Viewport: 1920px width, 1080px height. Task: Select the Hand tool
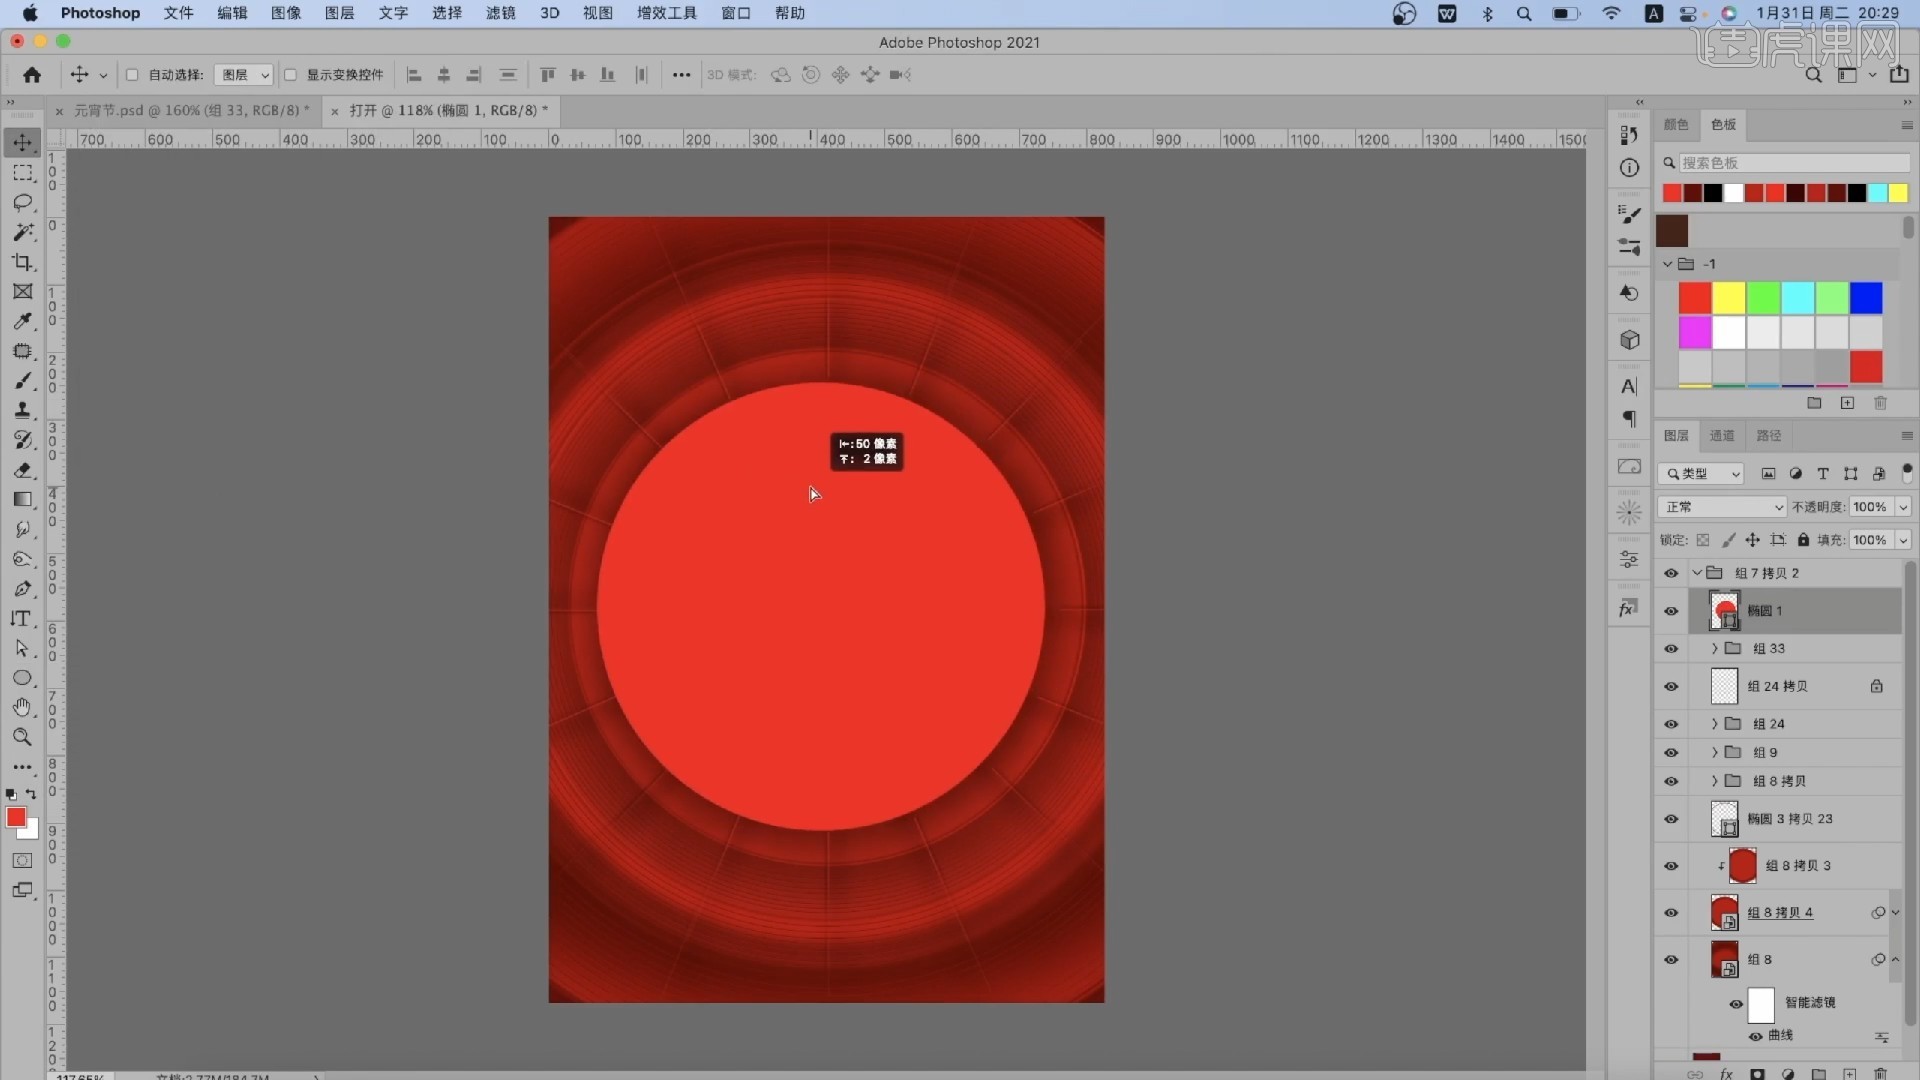click(22, 707)
